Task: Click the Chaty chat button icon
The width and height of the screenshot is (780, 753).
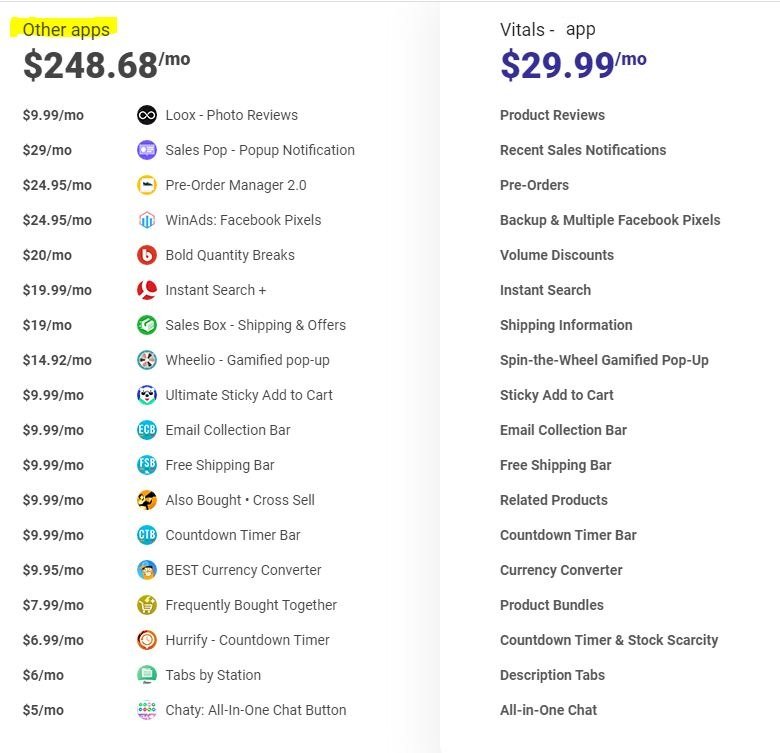Action: (147, 710)
